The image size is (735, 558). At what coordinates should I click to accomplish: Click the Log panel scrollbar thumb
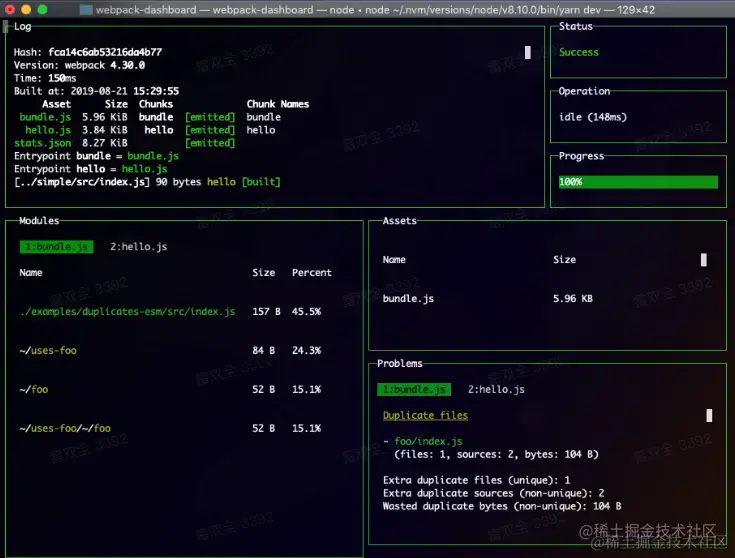528,53
